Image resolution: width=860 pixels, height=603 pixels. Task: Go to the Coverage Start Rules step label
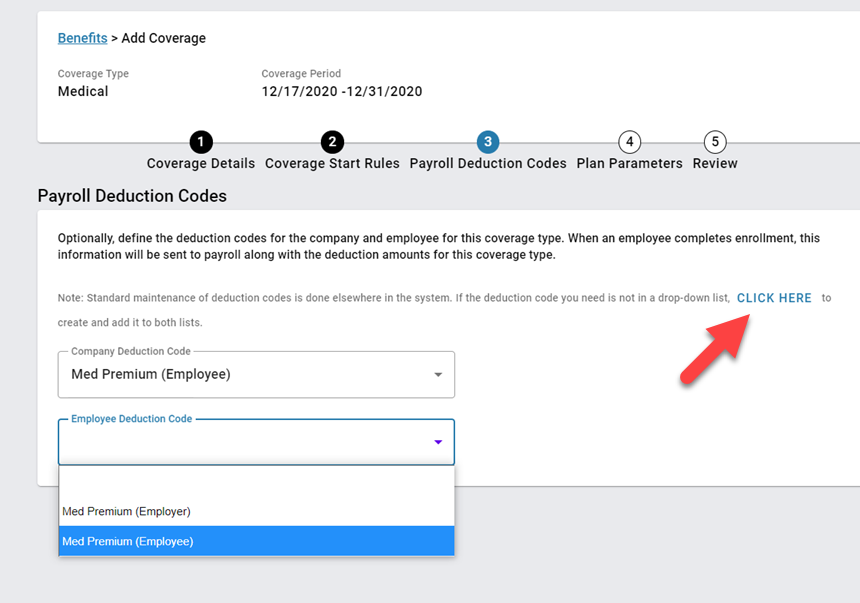pyautogui.click(x=332, y=164)
